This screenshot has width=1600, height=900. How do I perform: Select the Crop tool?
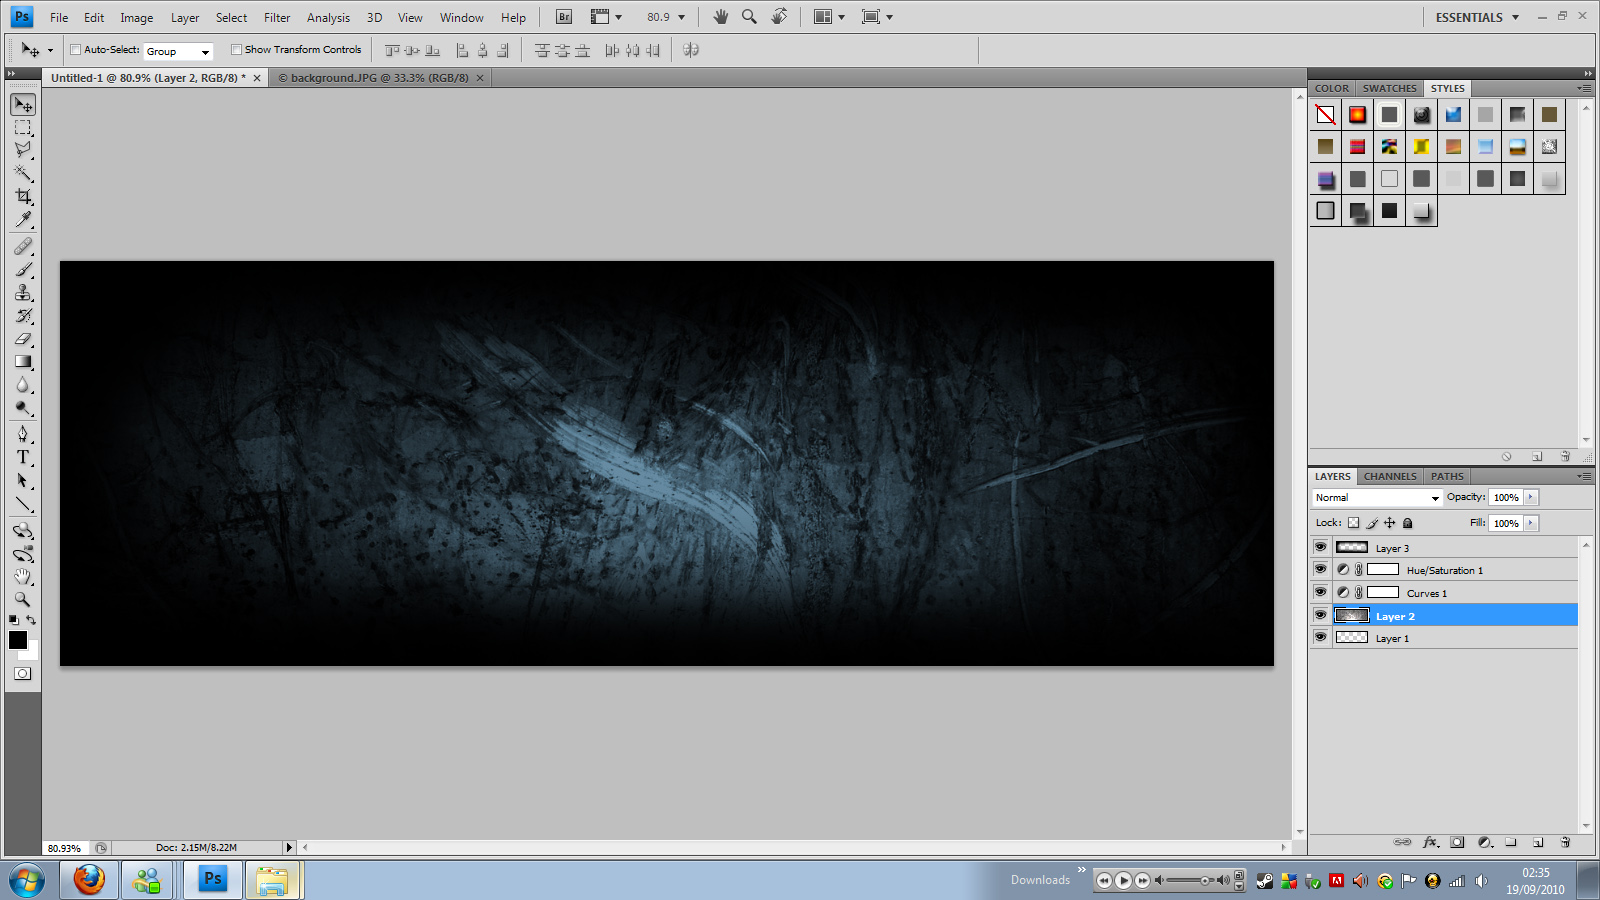tap(22, 198)
